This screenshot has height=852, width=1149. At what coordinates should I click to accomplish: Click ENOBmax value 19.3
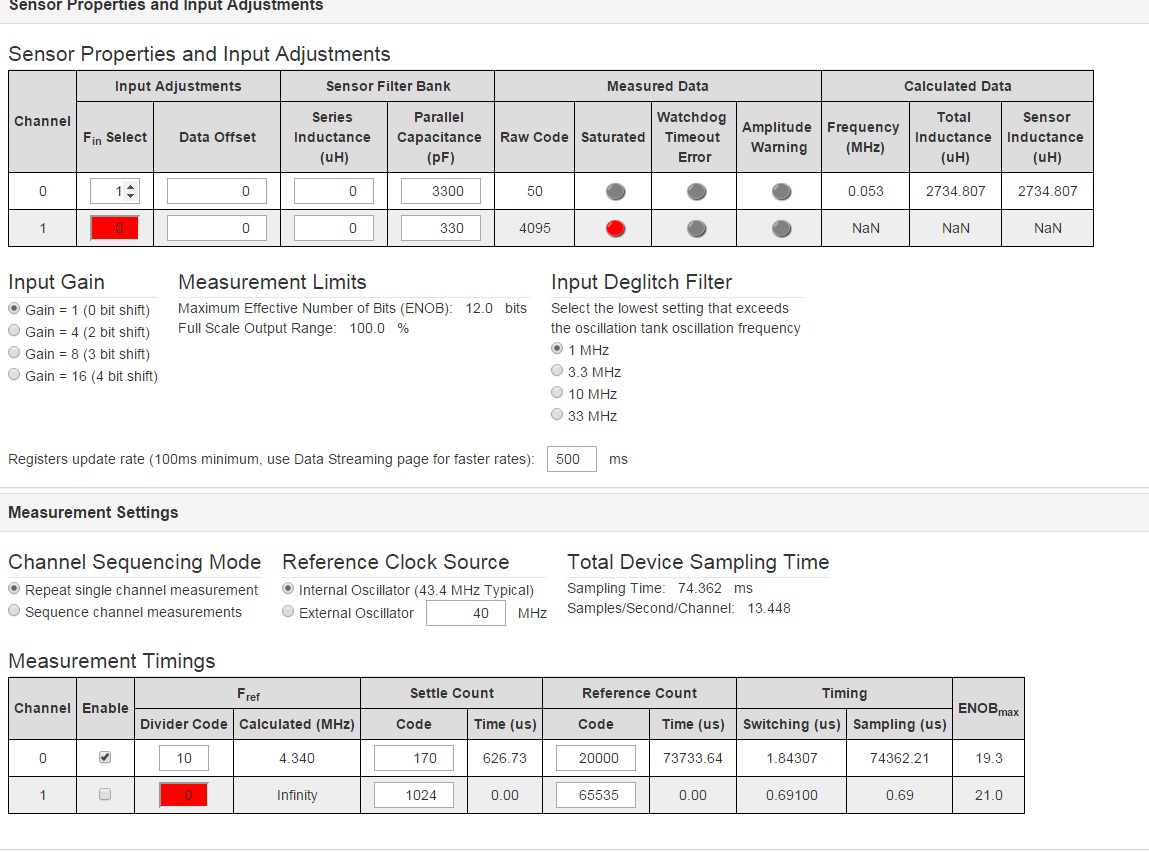989,758
